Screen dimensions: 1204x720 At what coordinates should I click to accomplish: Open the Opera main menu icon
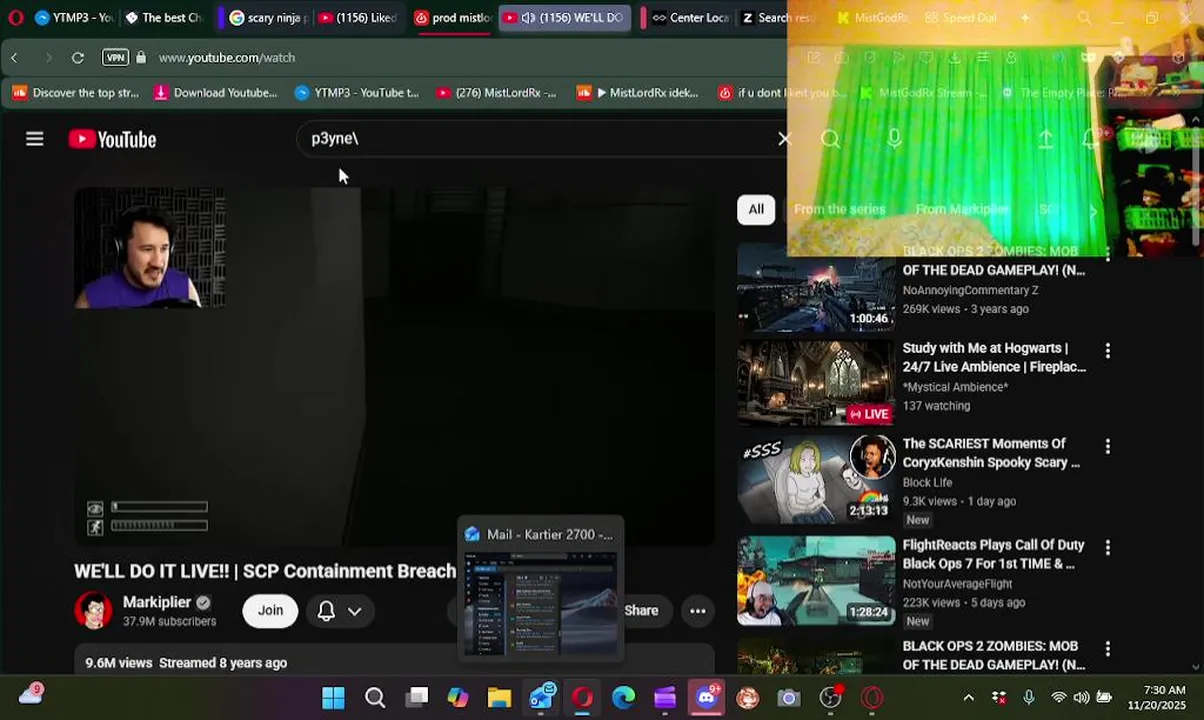point(15,17)
